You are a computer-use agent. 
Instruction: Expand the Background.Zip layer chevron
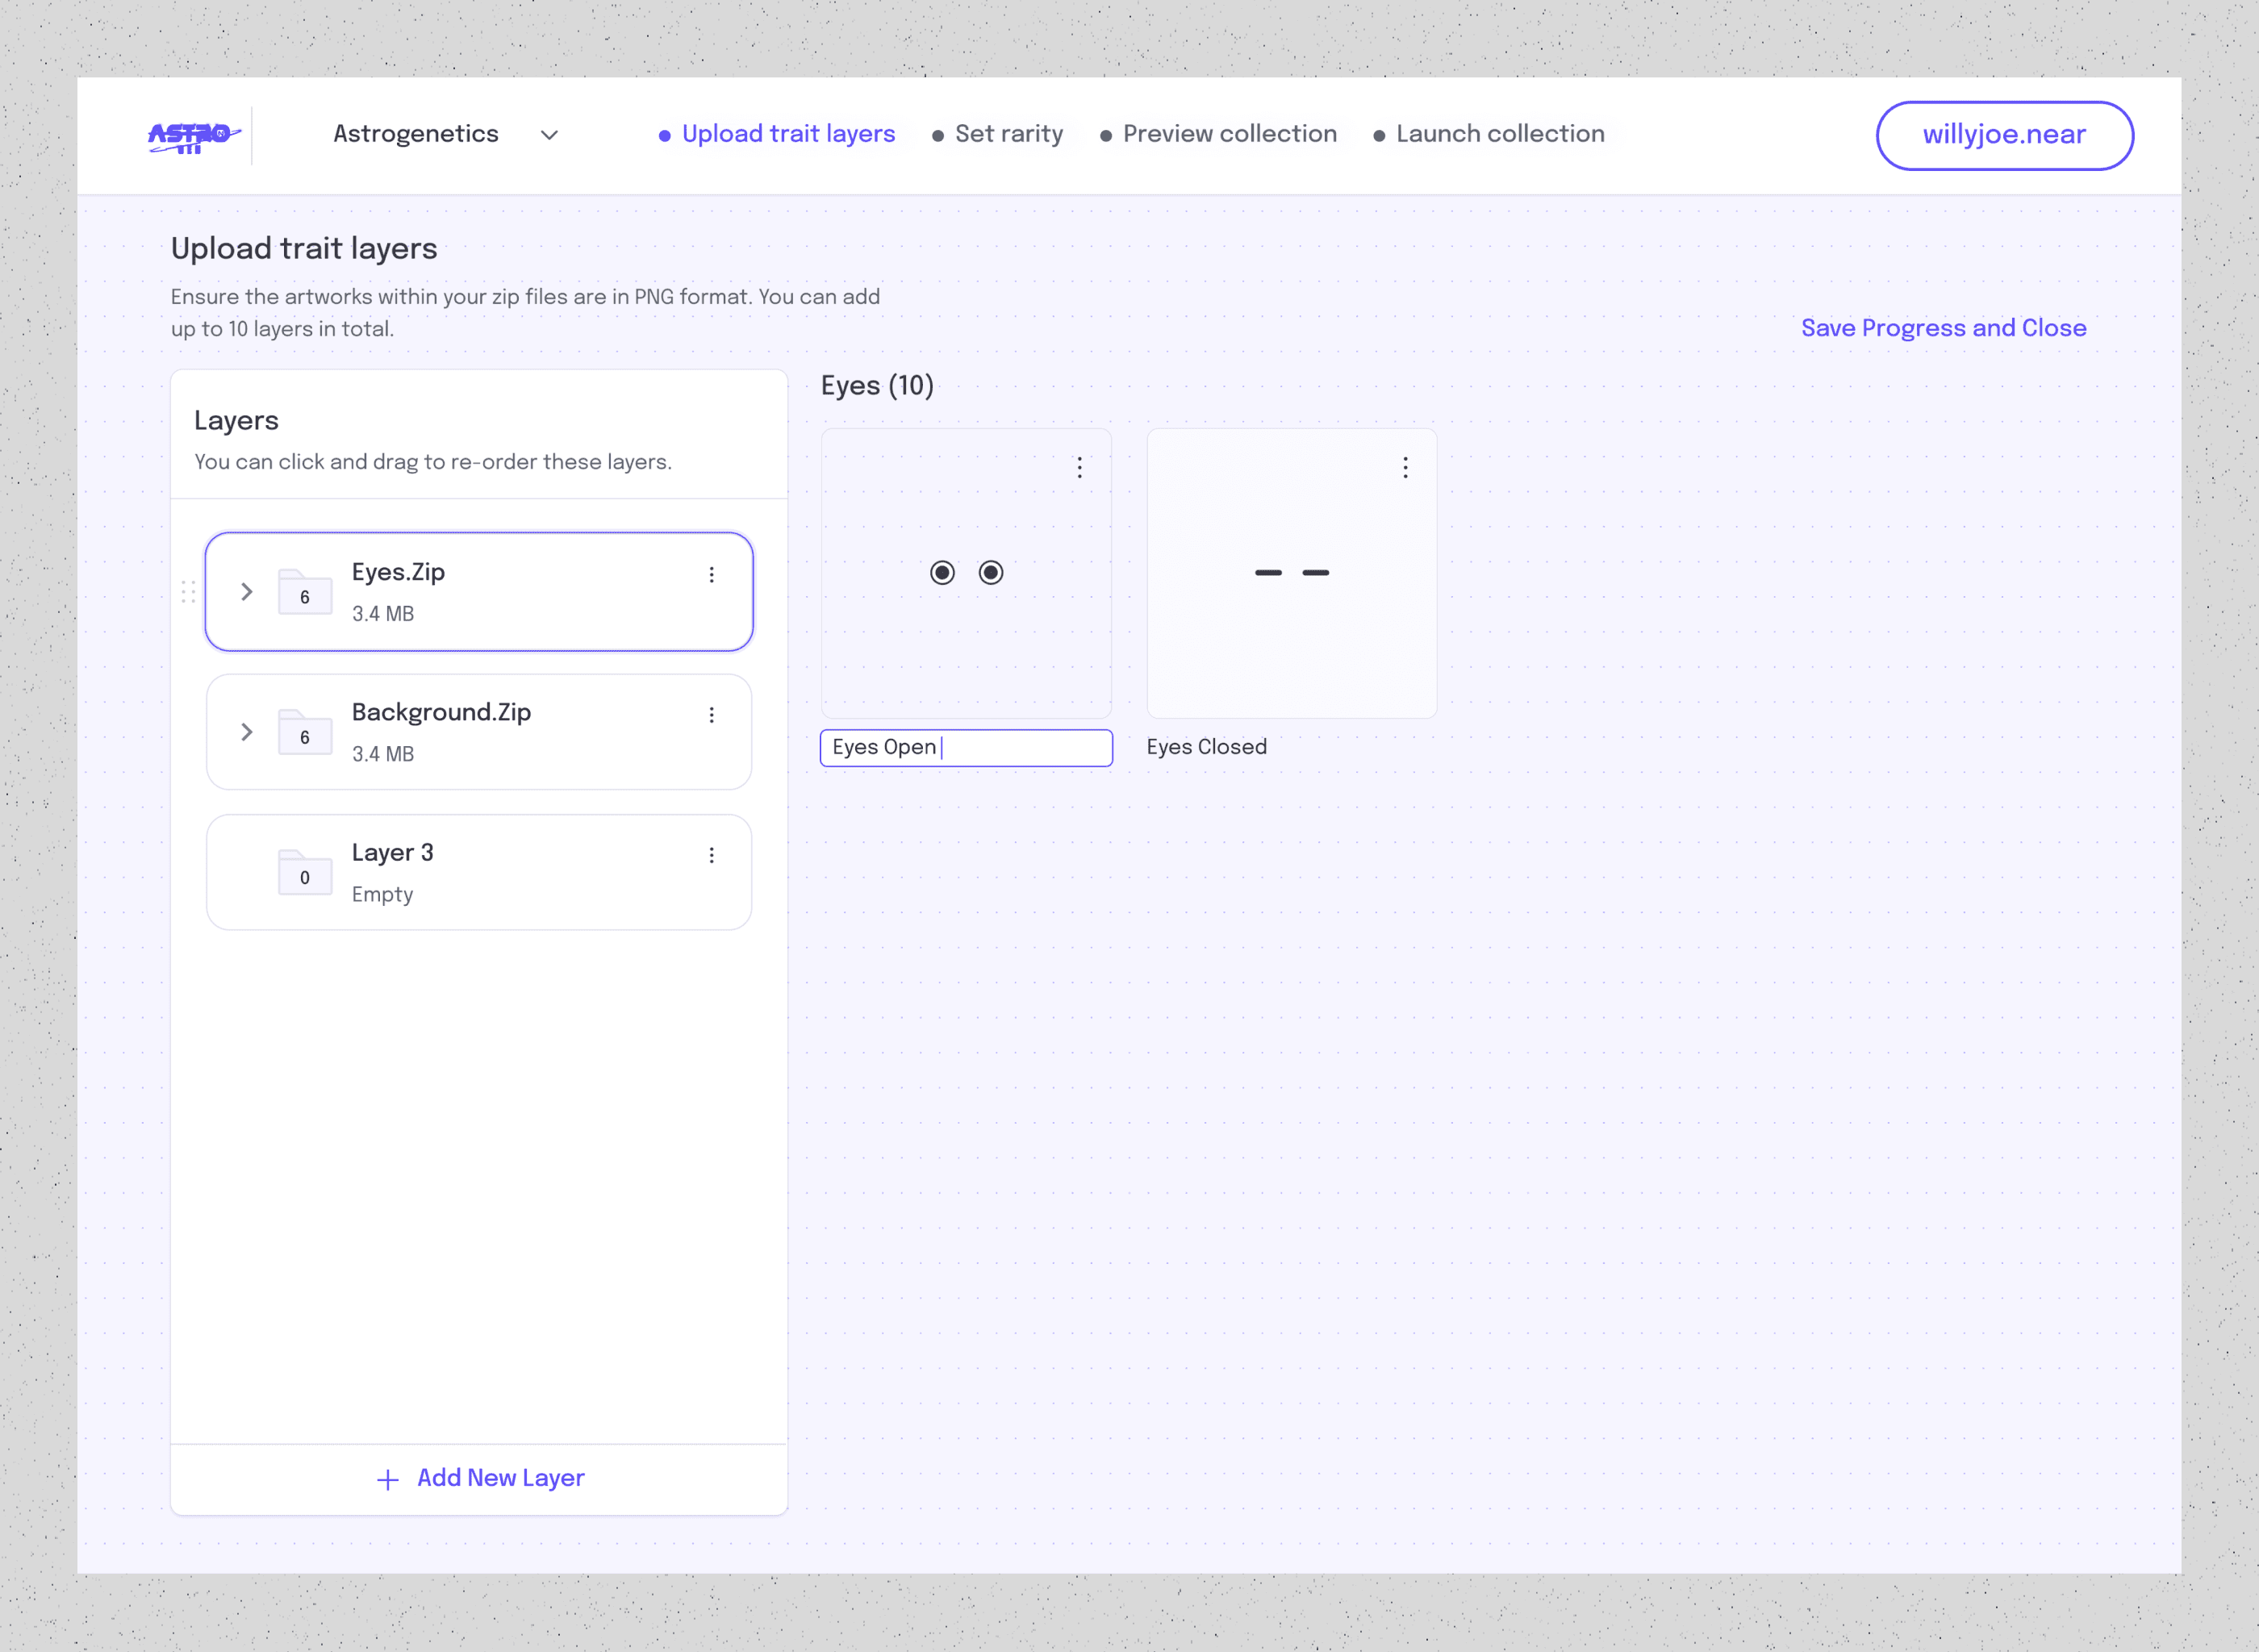(247, 732)
